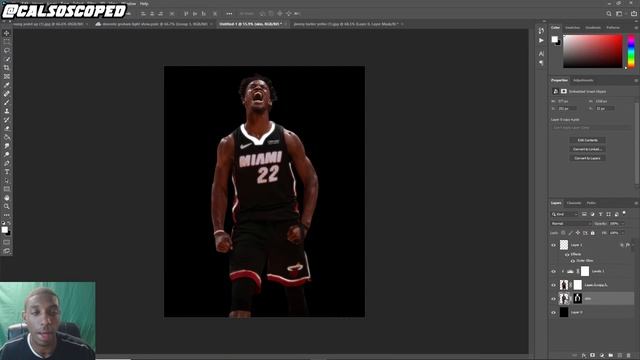Delete layer using trash icon
The image size is (640, 360).
(629, 356)
